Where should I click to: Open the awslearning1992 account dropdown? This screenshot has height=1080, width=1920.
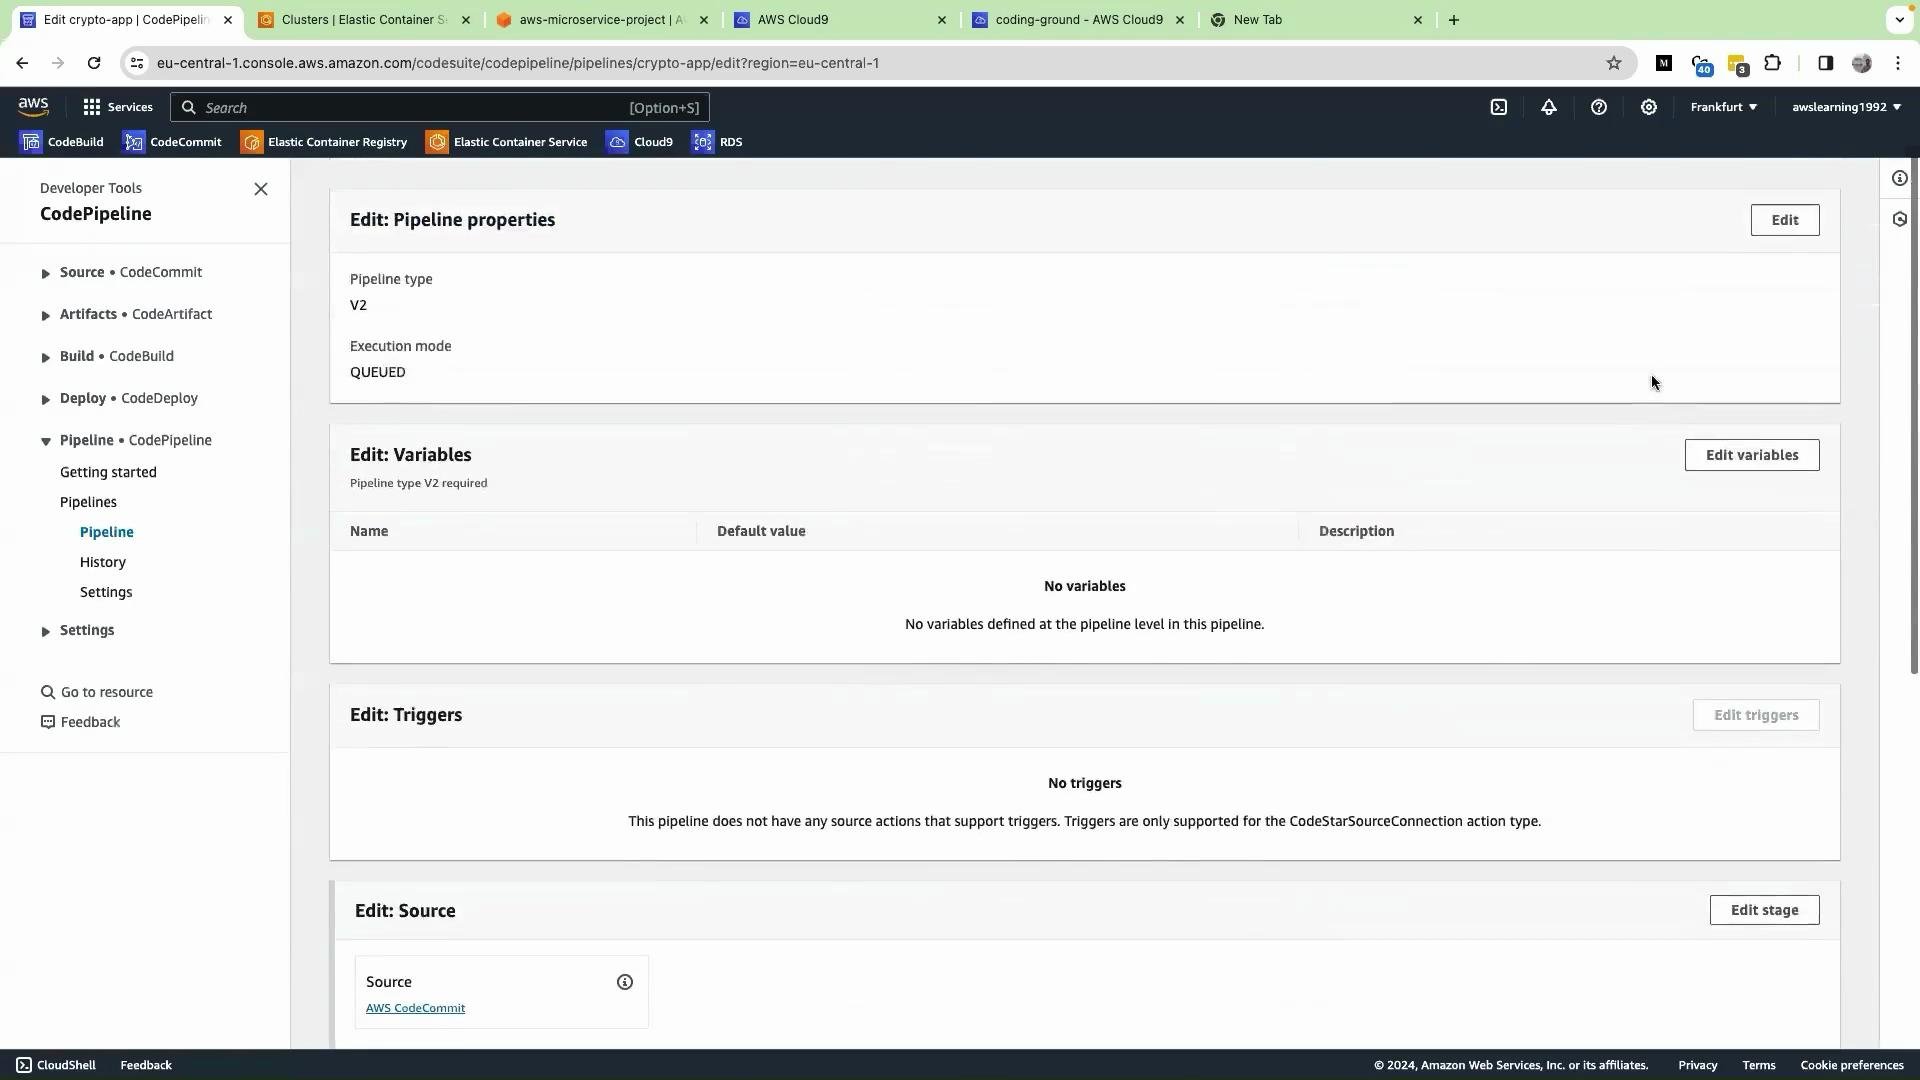pyautogui.click(x=1846, y=107)
